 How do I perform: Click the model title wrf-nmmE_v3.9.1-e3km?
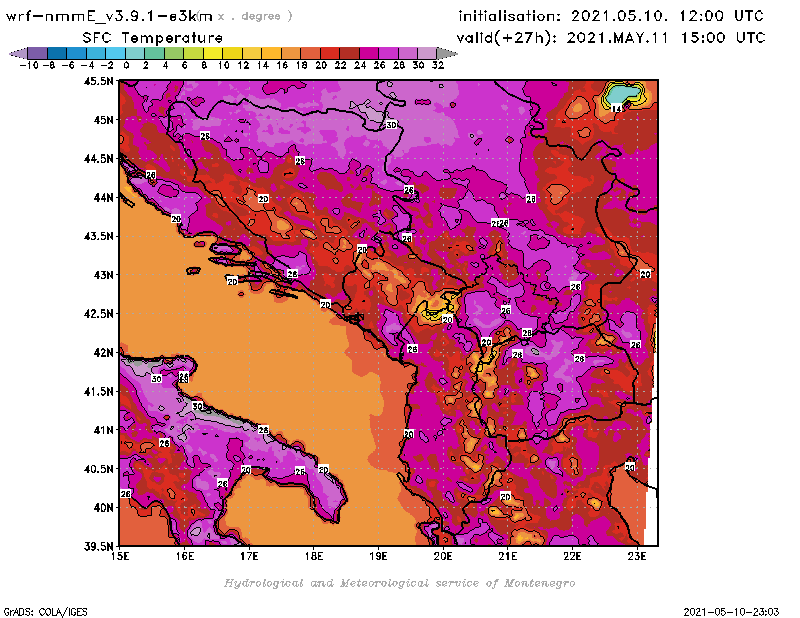[109, 16]
